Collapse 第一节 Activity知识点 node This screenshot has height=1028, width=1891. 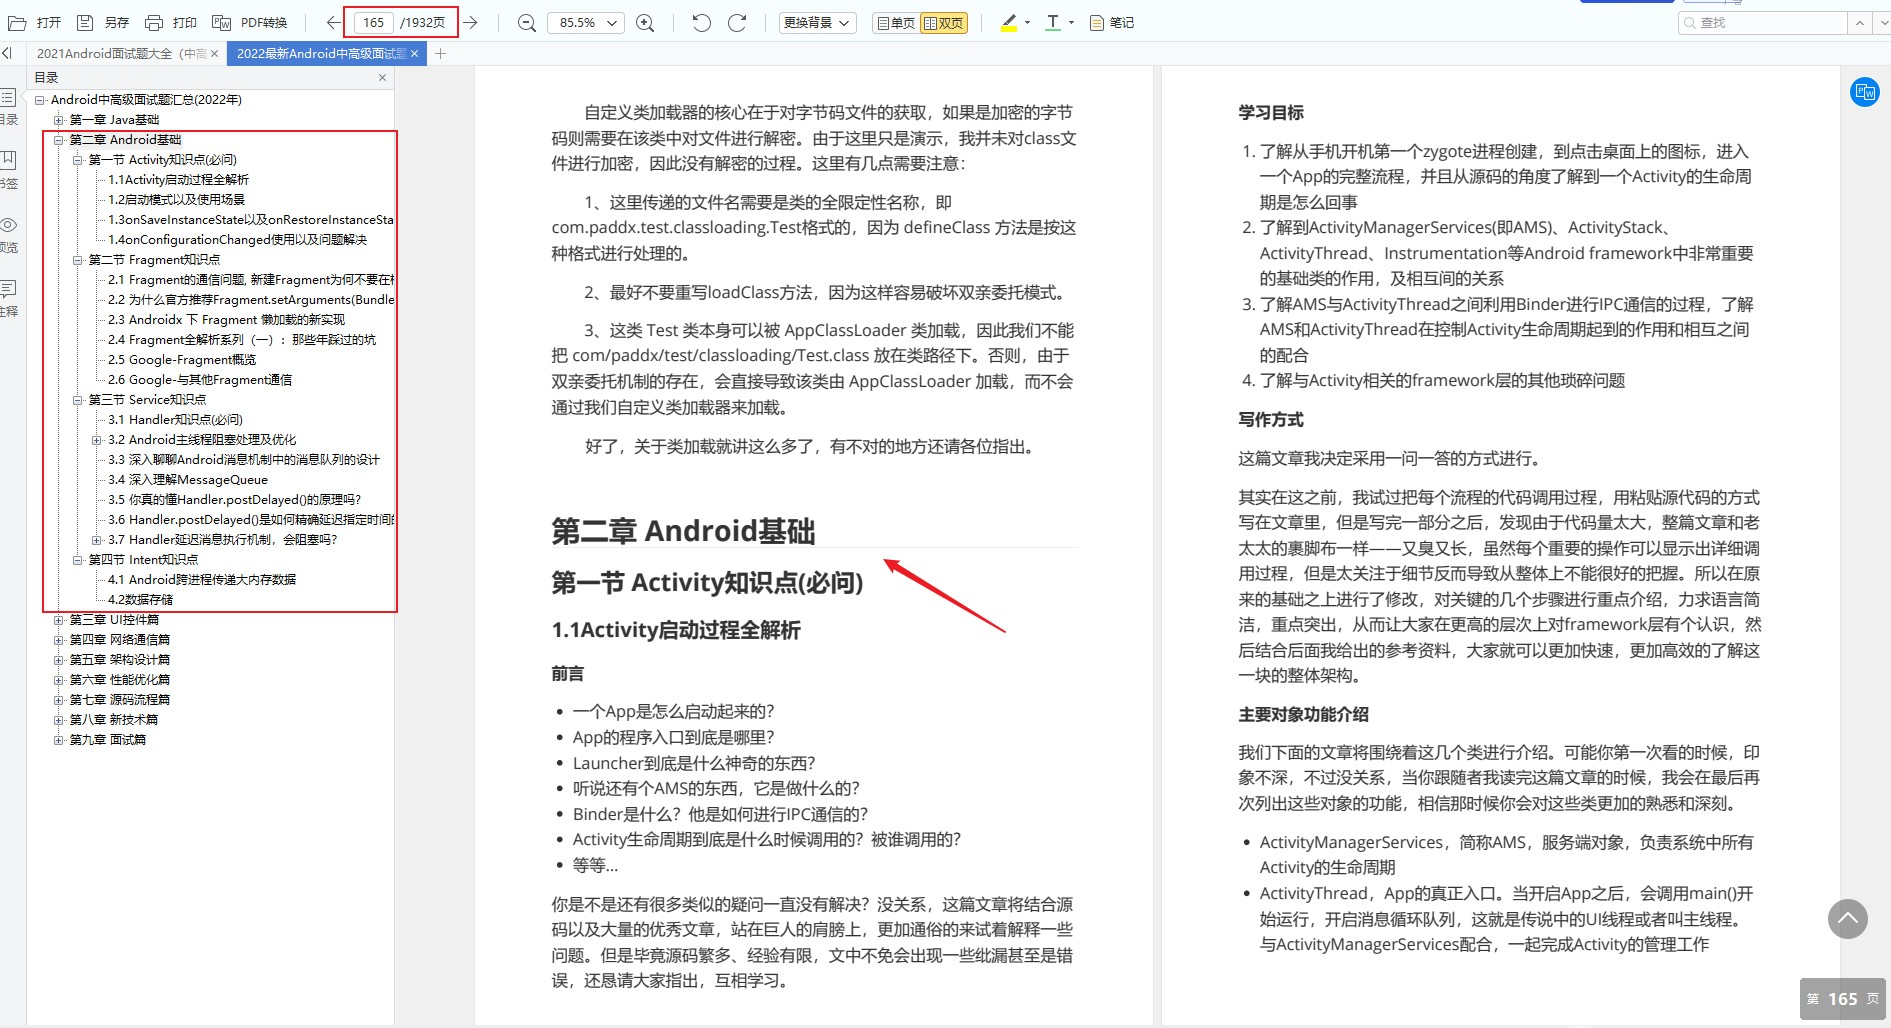pos(78,160)
